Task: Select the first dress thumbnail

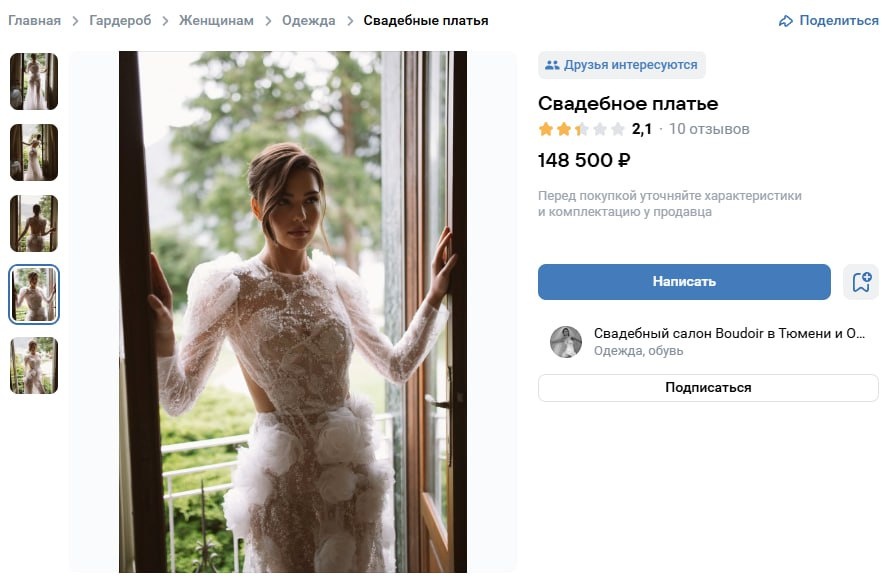Action: pos(34,81)
